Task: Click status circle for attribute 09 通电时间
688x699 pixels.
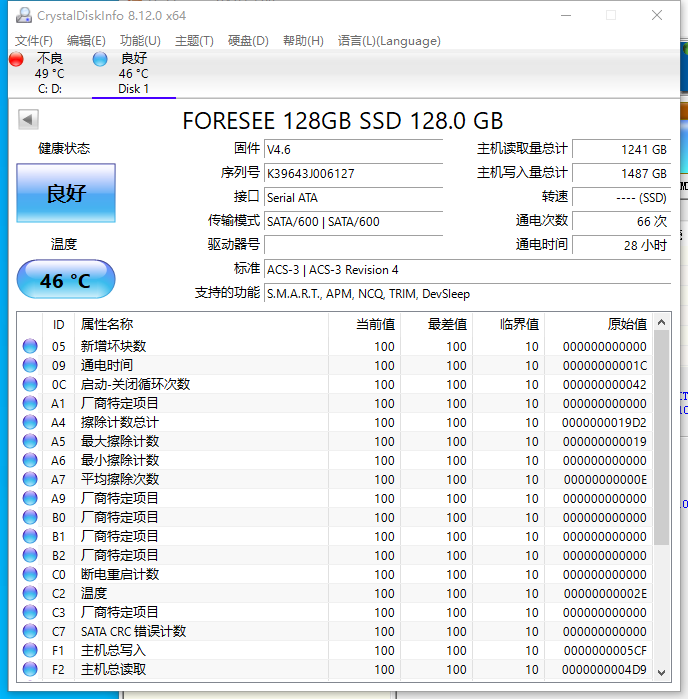Action: point(30,365)
